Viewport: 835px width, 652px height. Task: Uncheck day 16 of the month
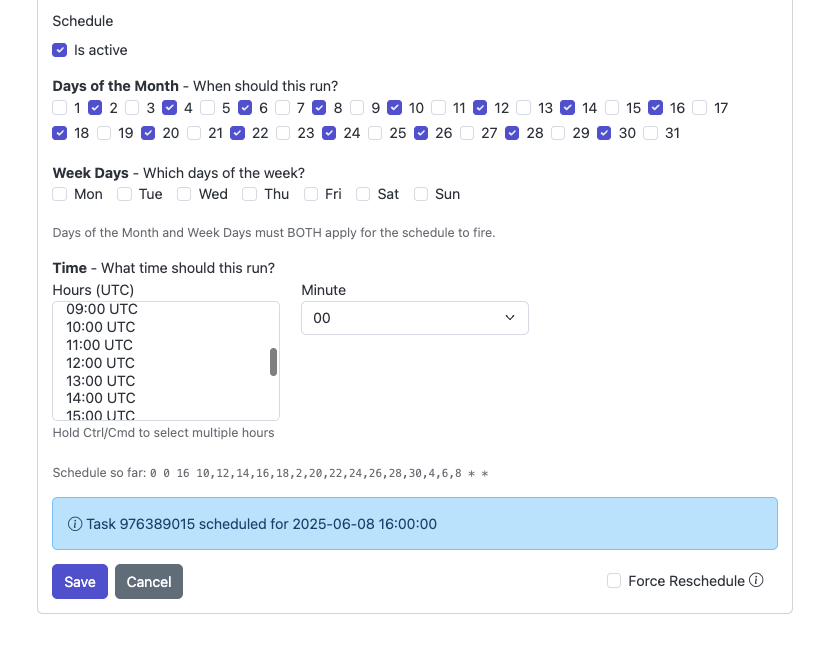(x=656, y=108)
